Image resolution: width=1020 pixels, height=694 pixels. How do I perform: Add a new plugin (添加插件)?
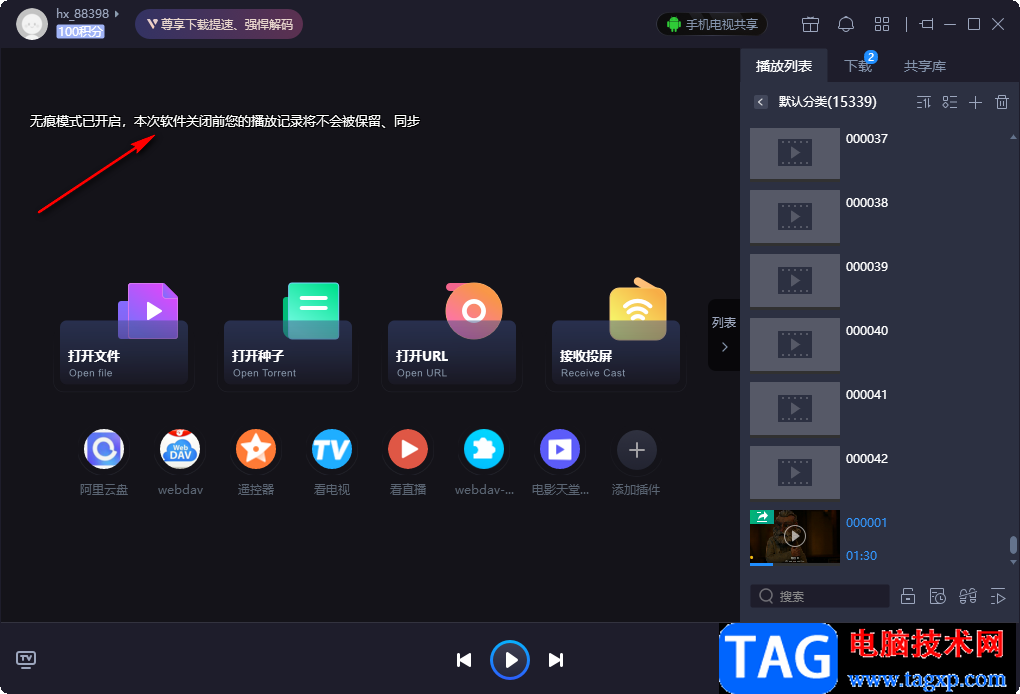(636, 449)
